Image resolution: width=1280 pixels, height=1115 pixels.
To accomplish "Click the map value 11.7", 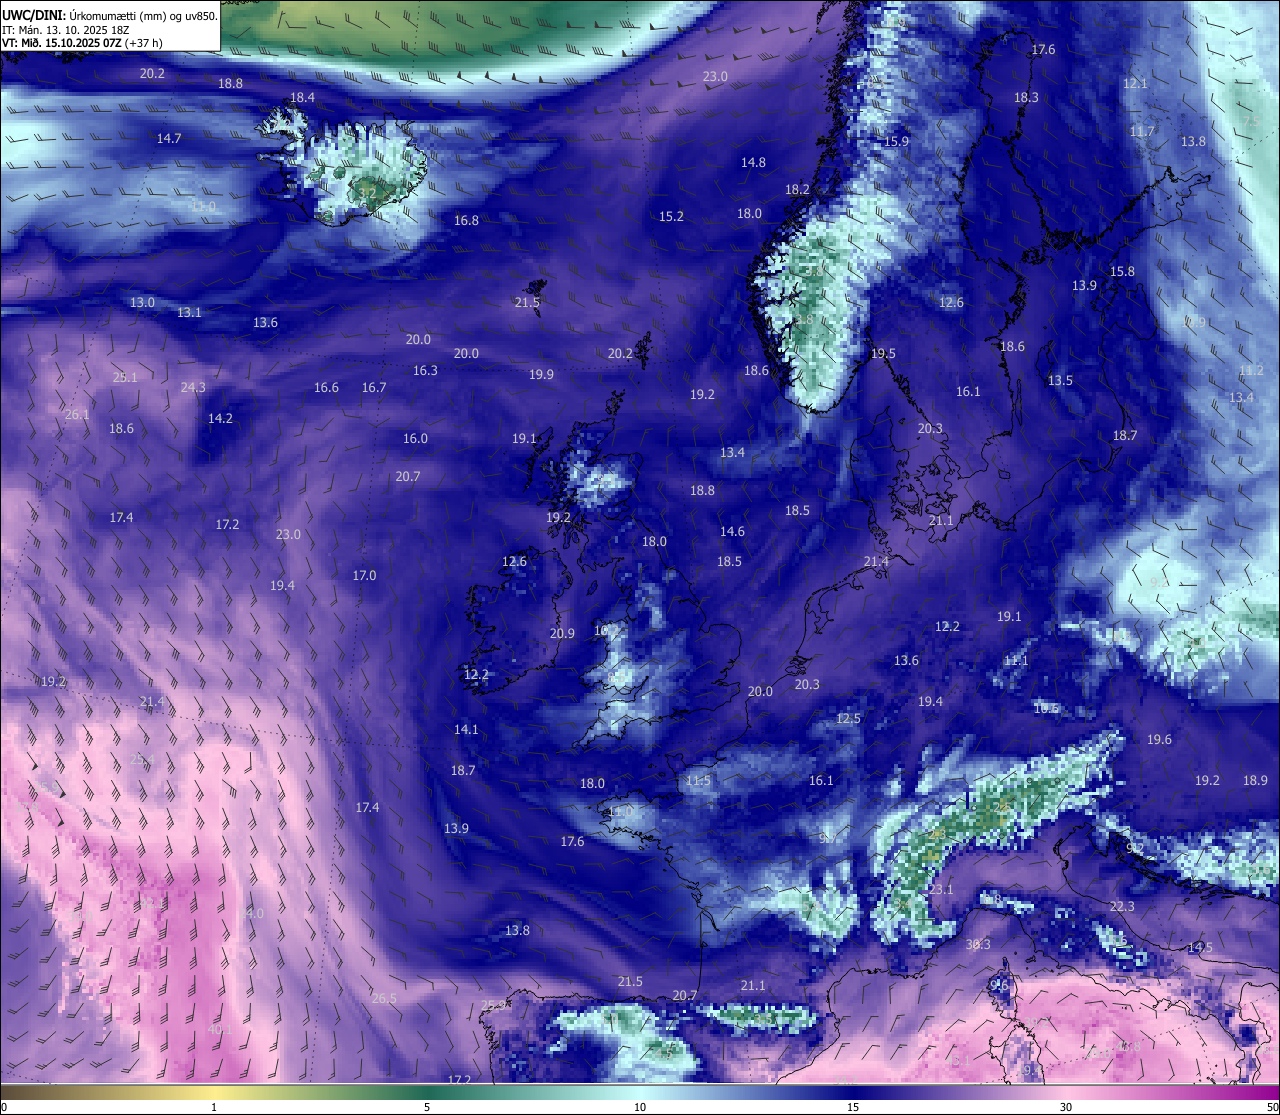I will 1141,131.
